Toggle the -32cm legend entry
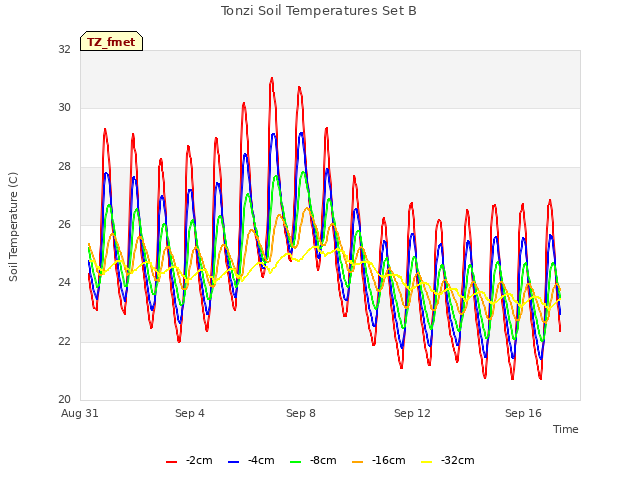The height and width of the screenshot is (480, 640). (x=447, y=461)
